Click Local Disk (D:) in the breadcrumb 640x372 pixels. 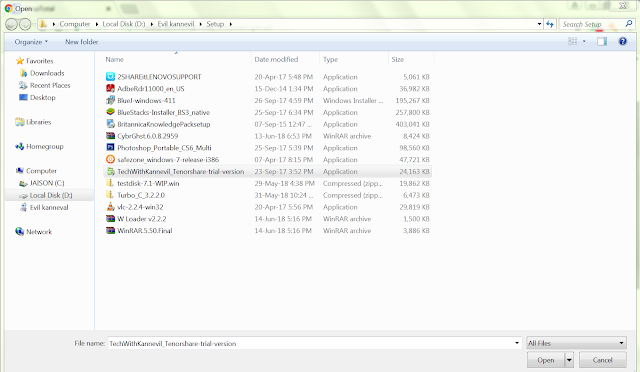click(124, 24)
